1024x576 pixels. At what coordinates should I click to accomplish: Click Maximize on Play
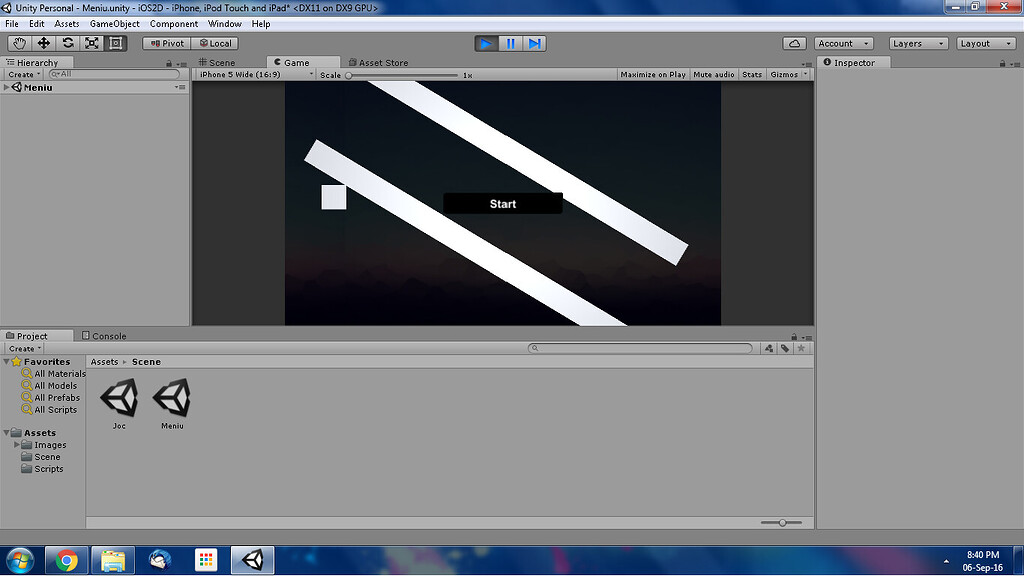(x=652, y=73)
